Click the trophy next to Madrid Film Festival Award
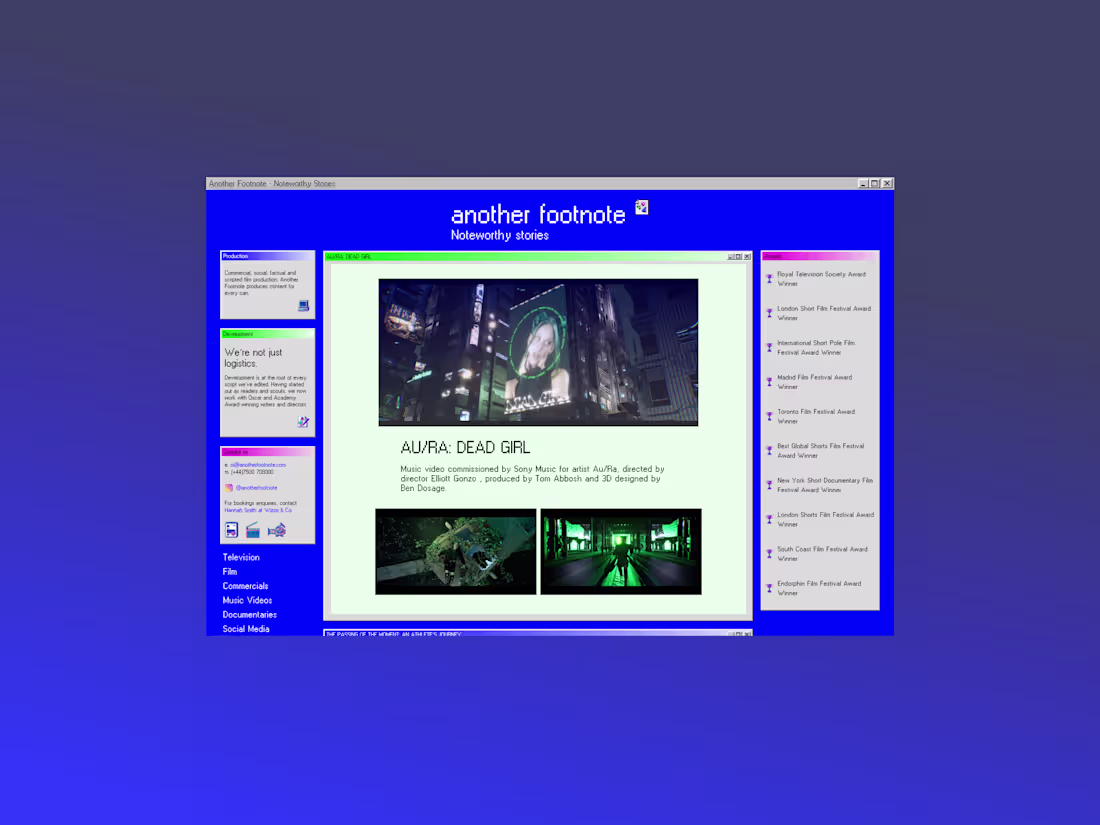The image size is (1100, 825). 770,382
